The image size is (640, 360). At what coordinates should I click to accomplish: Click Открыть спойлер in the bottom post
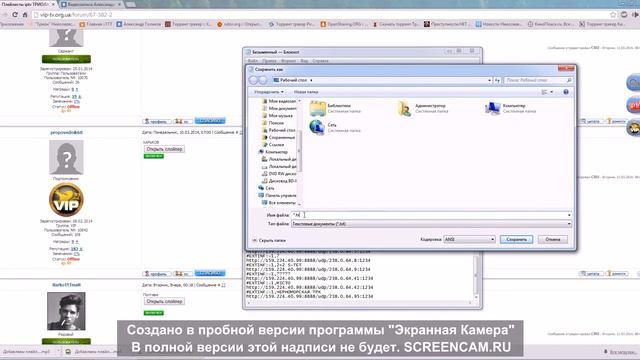(164, 302)
